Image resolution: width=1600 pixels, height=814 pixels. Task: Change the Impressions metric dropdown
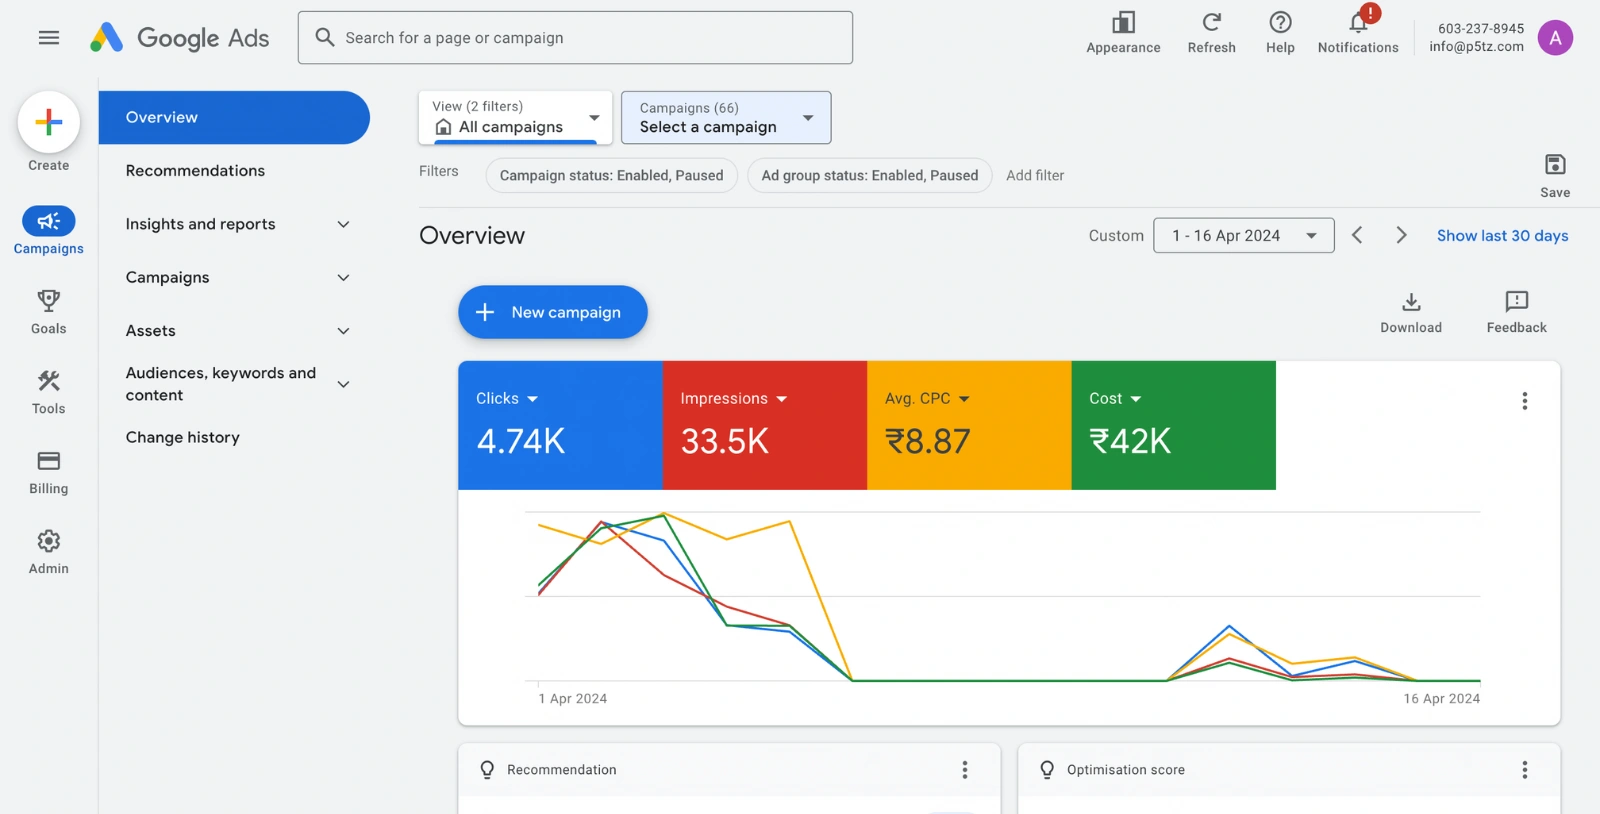(x=734, y=398)
